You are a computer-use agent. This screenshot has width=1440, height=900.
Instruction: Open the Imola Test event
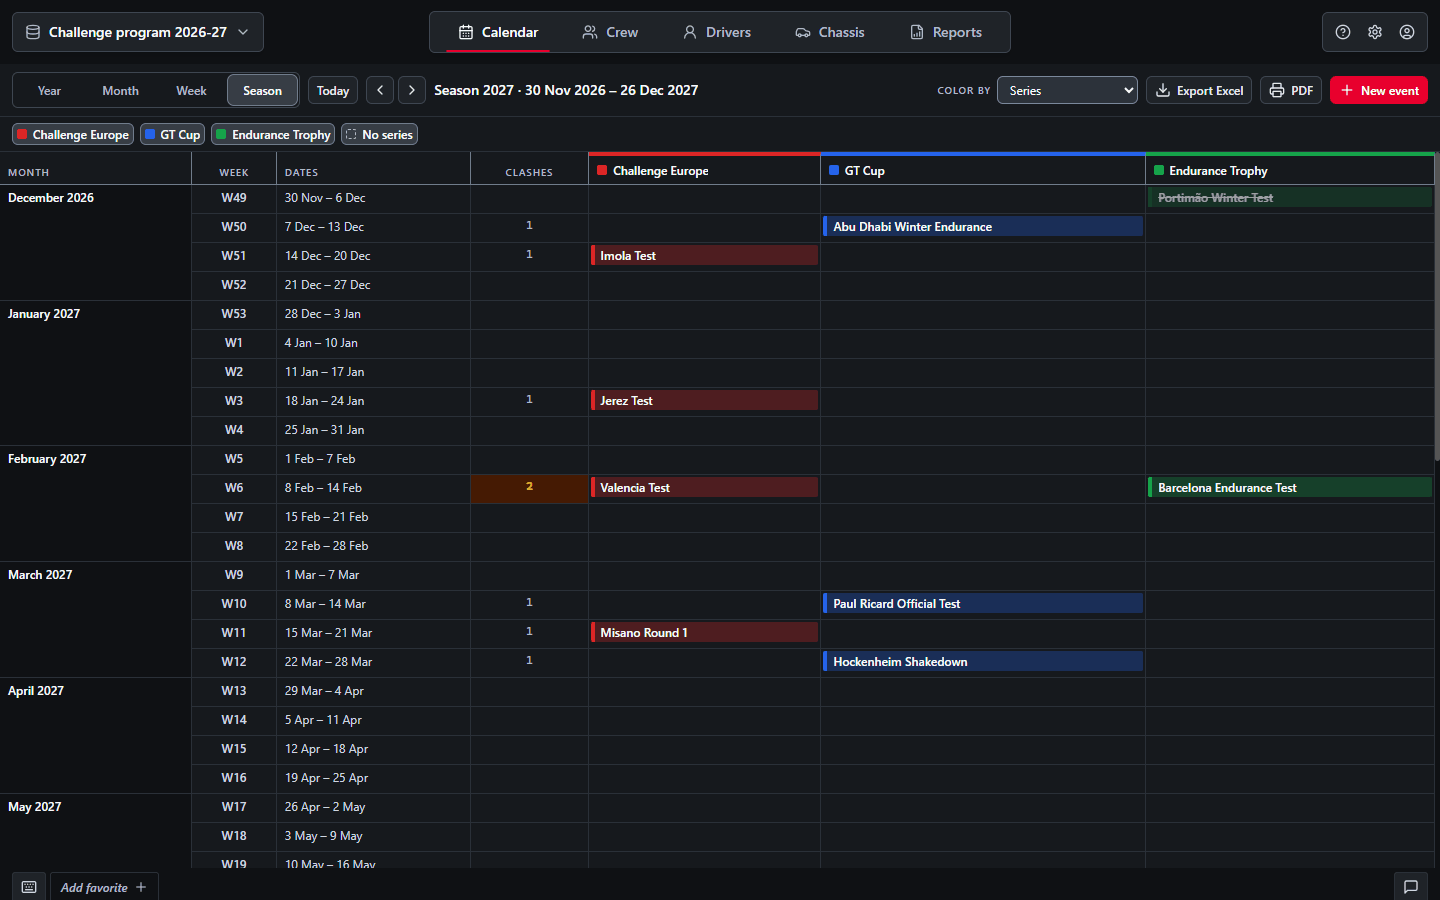pos(704,255)
